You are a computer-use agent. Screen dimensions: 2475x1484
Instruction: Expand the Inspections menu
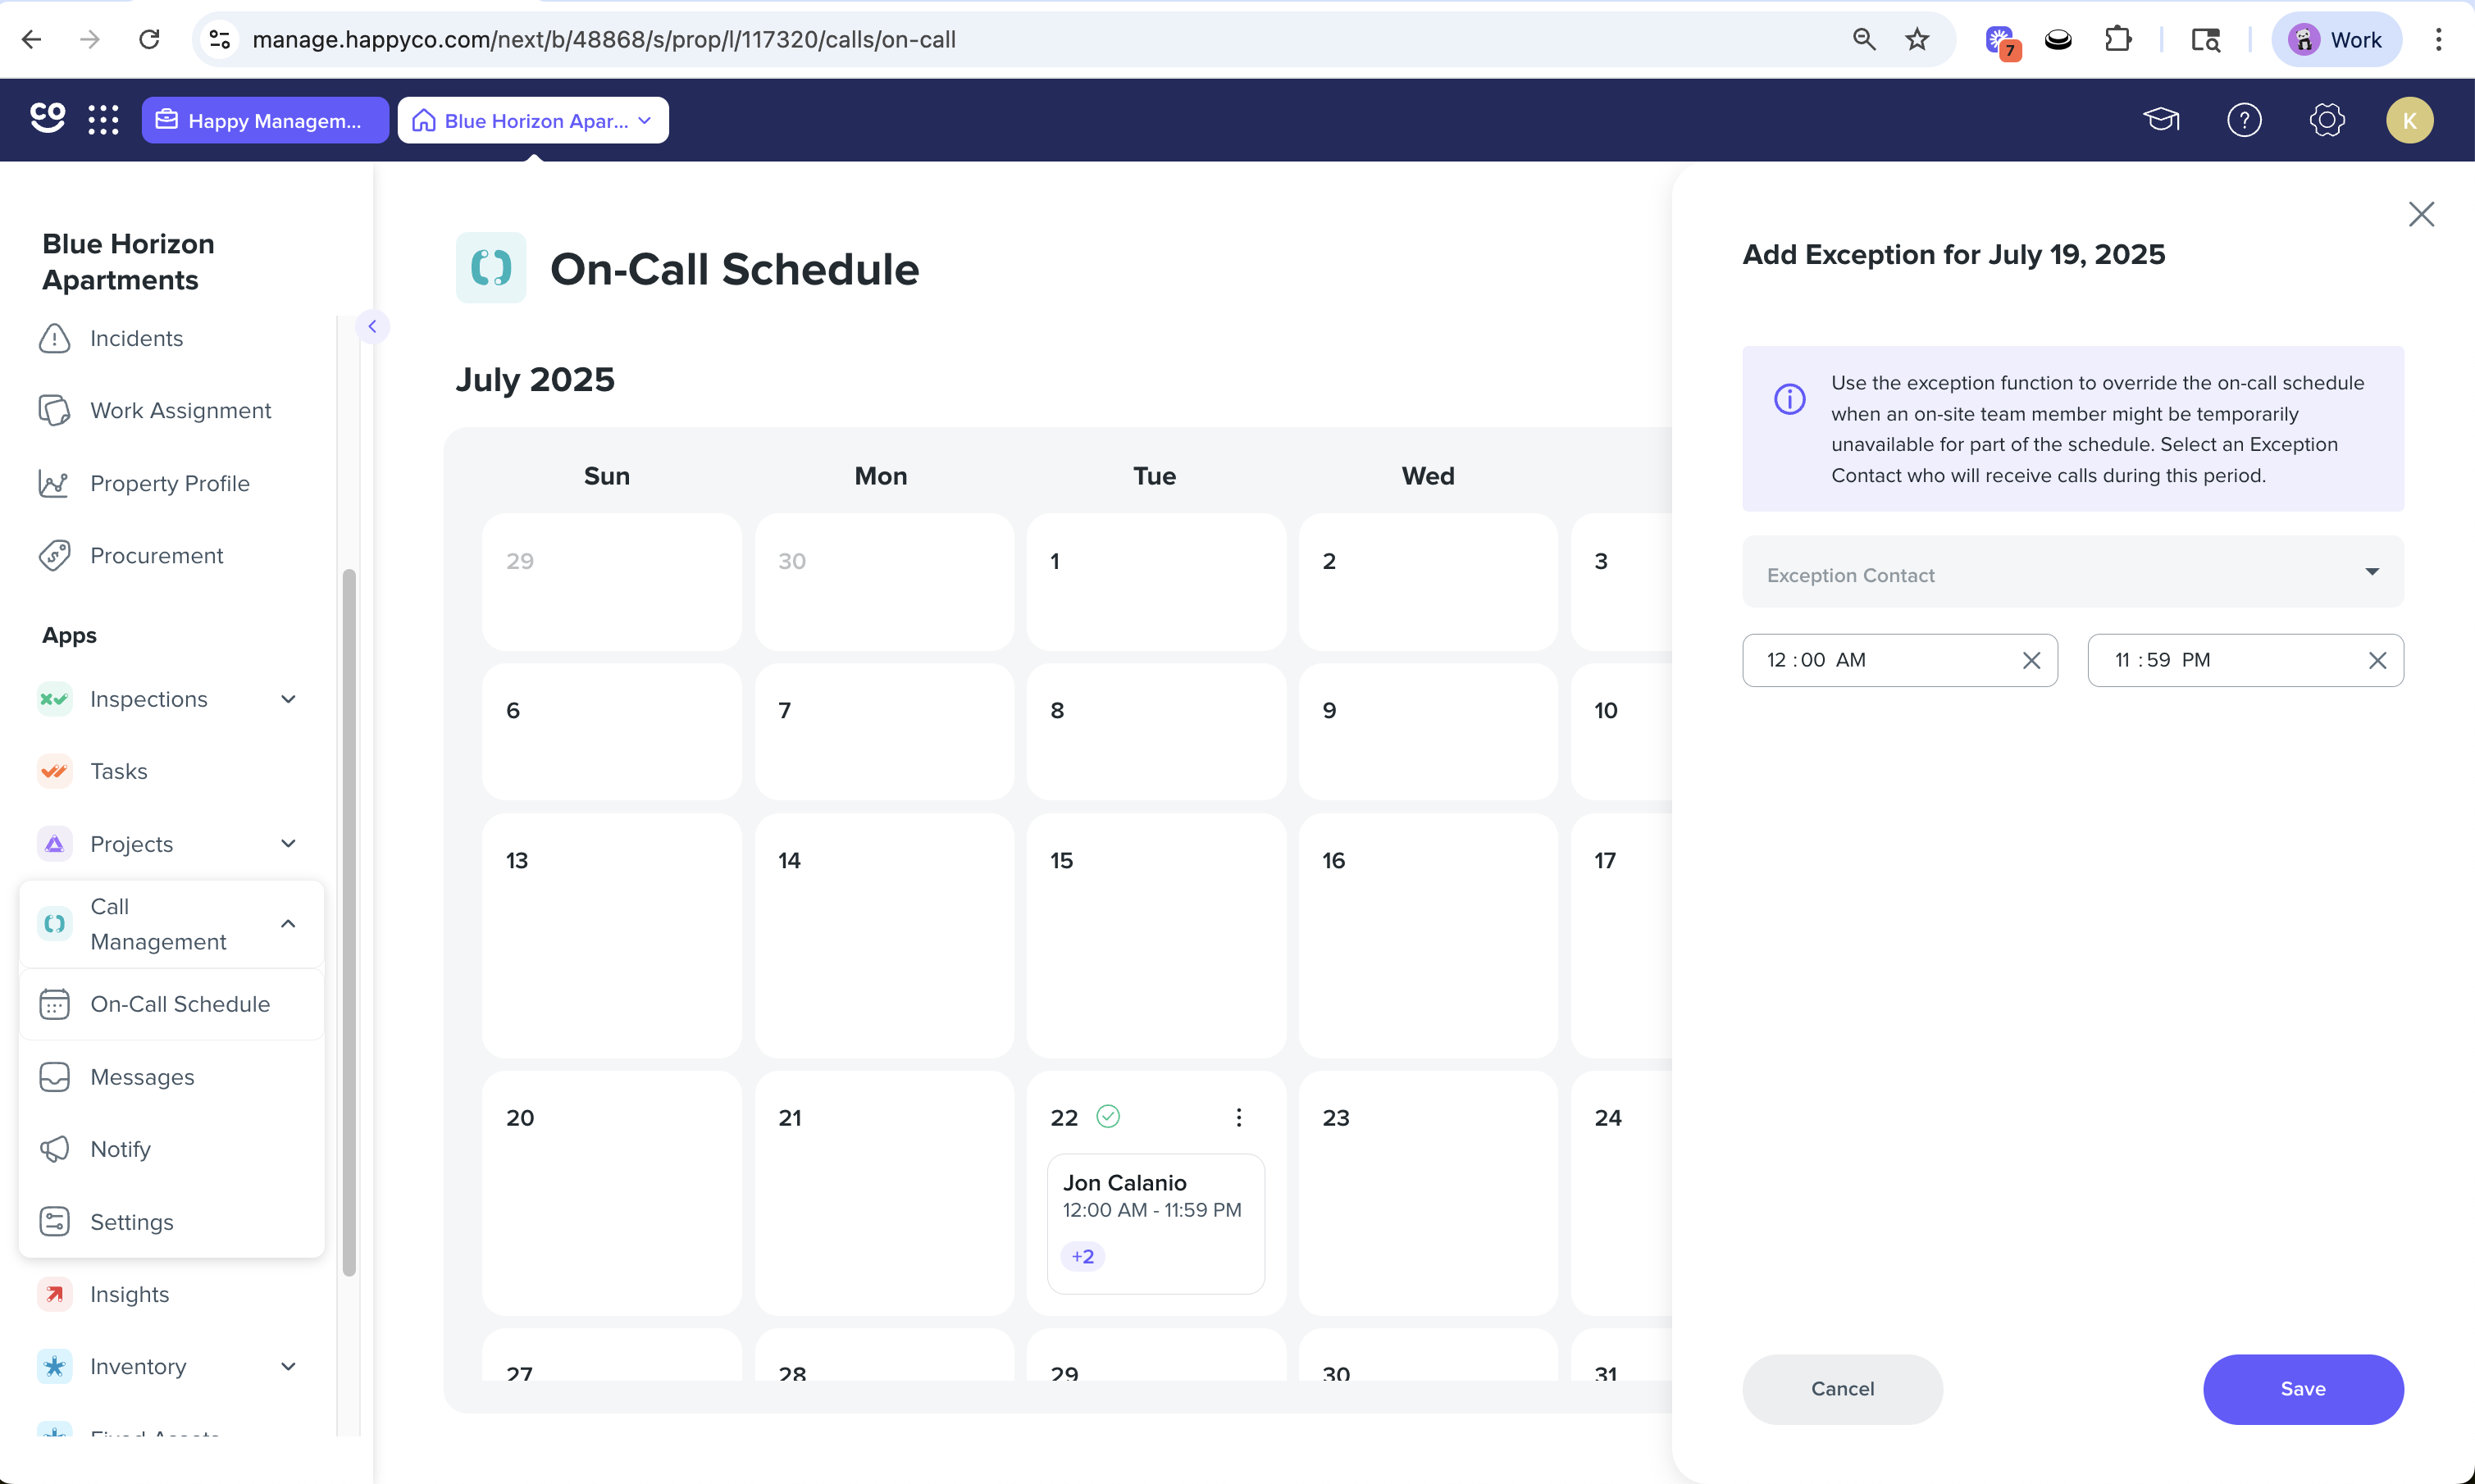pos(169,699)
